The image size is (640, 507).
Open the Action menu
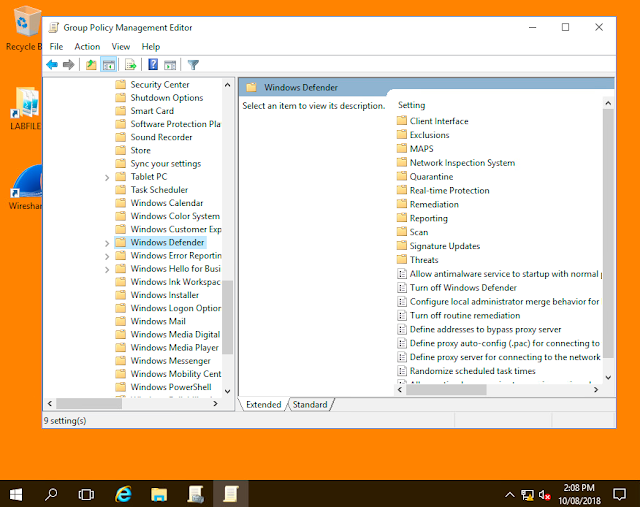click(87, 47)
